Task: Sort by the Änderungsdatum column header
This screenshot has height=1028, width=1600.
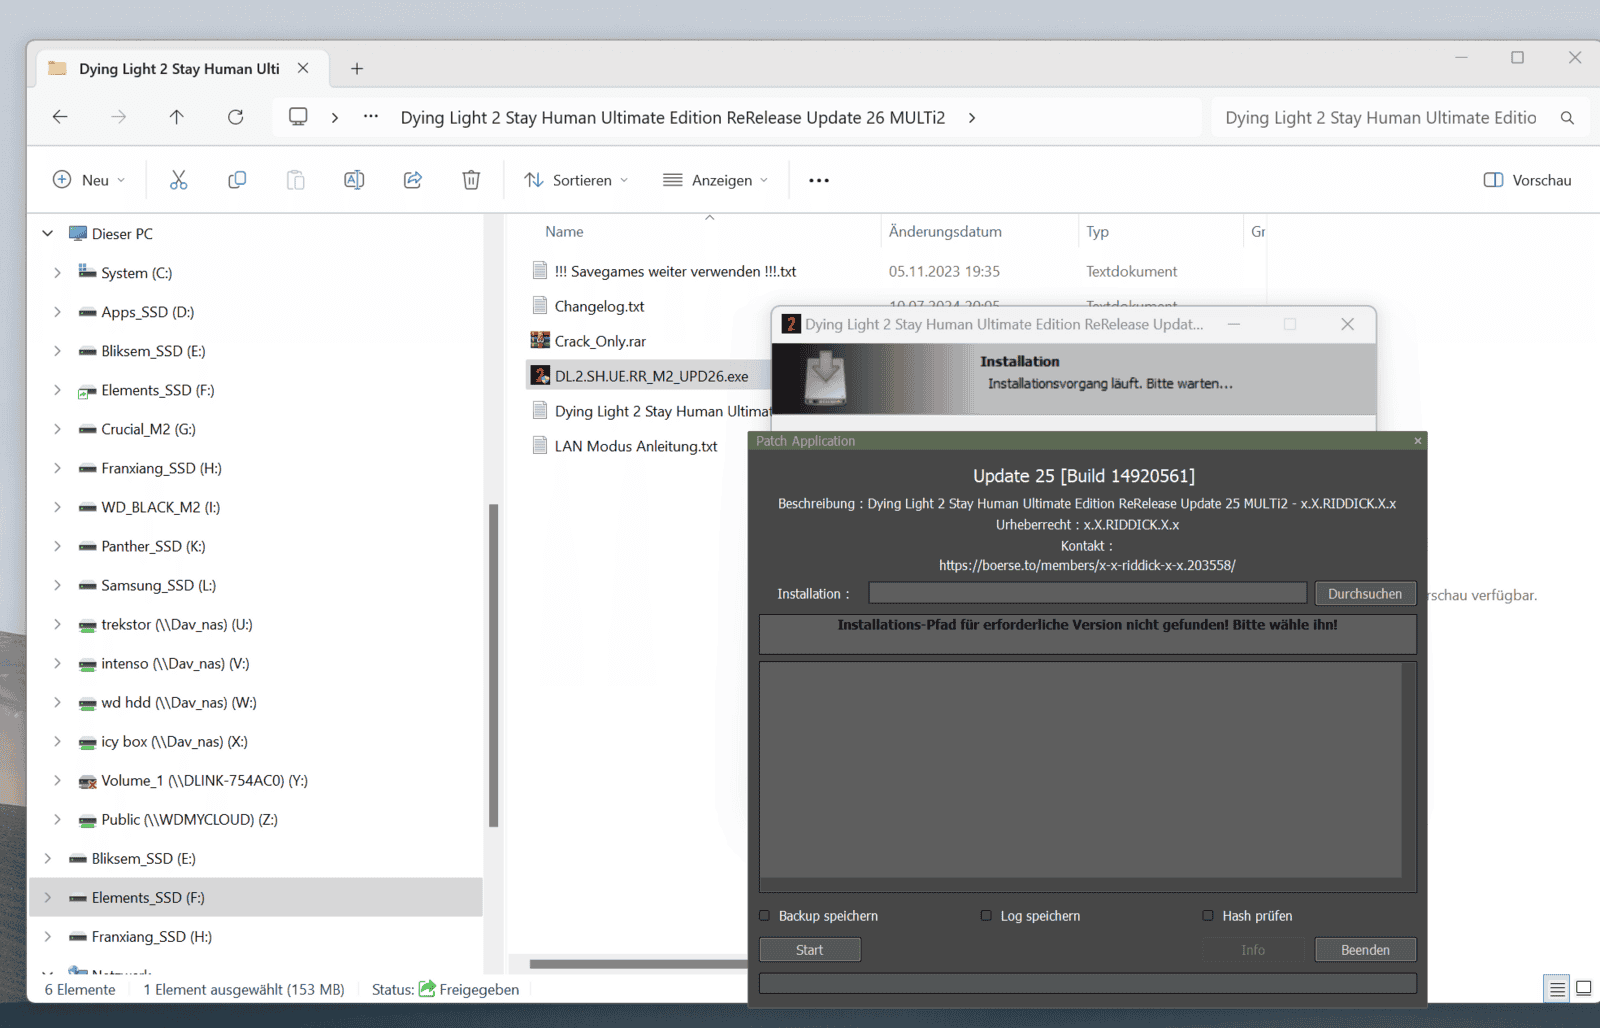Action: pos(945,231)
